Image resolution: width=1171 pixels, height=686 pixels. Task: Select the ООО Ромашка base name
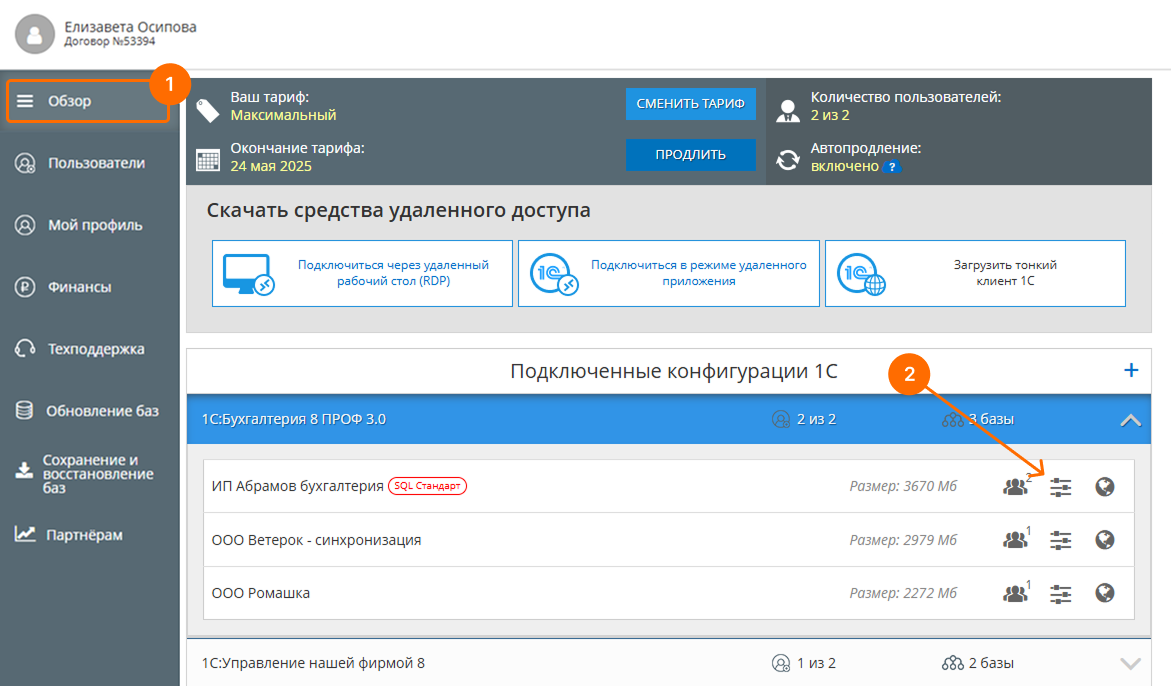(x=261, y=593)
